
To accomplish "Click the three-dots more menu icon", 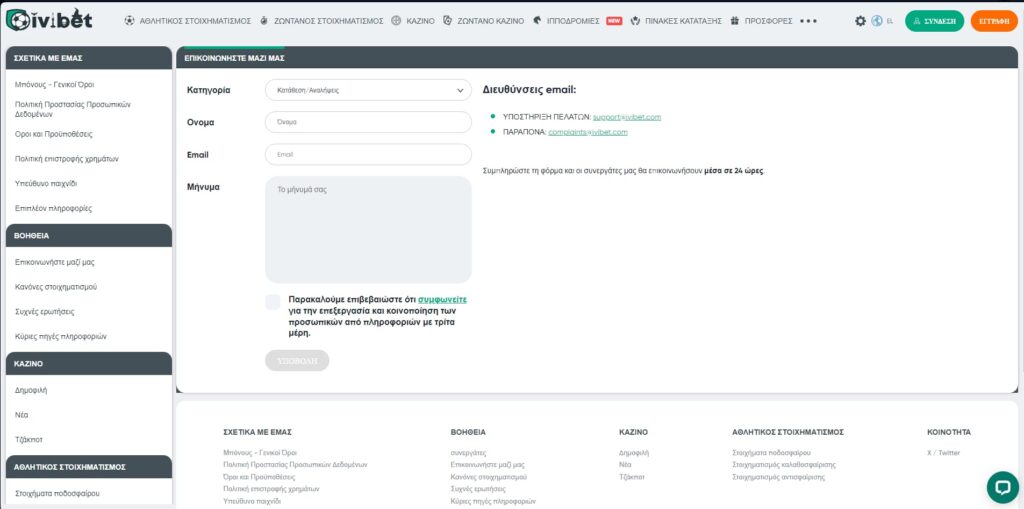I will click(808, 21).
